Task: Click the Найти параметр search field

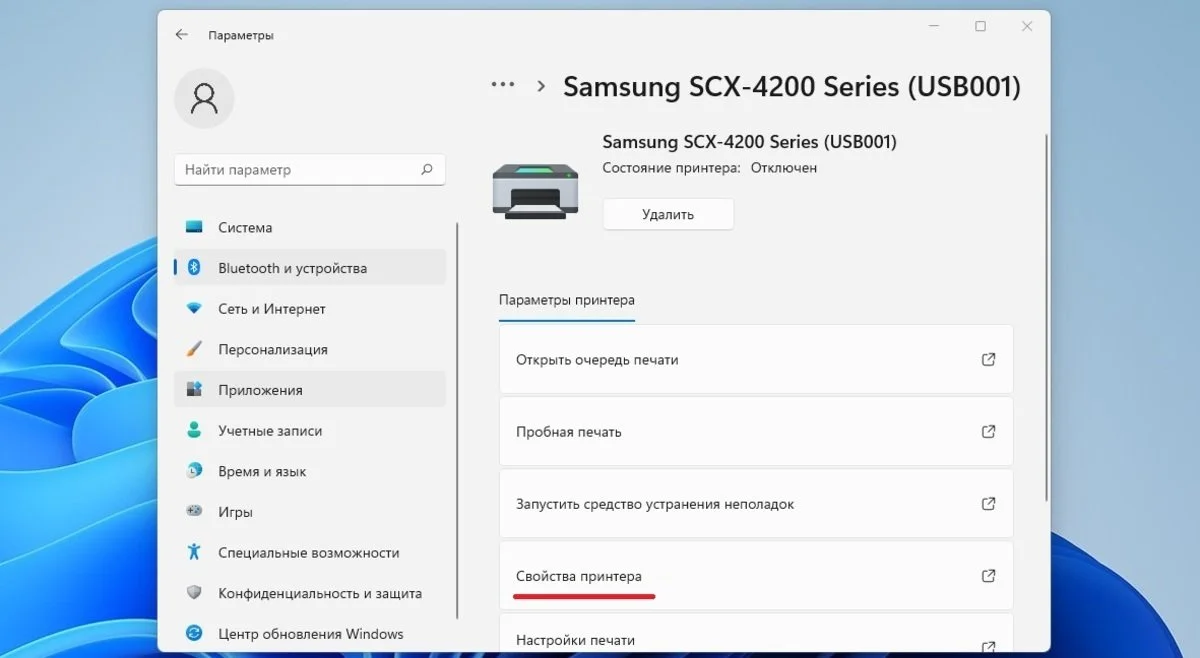Action: tap(310, 170)
